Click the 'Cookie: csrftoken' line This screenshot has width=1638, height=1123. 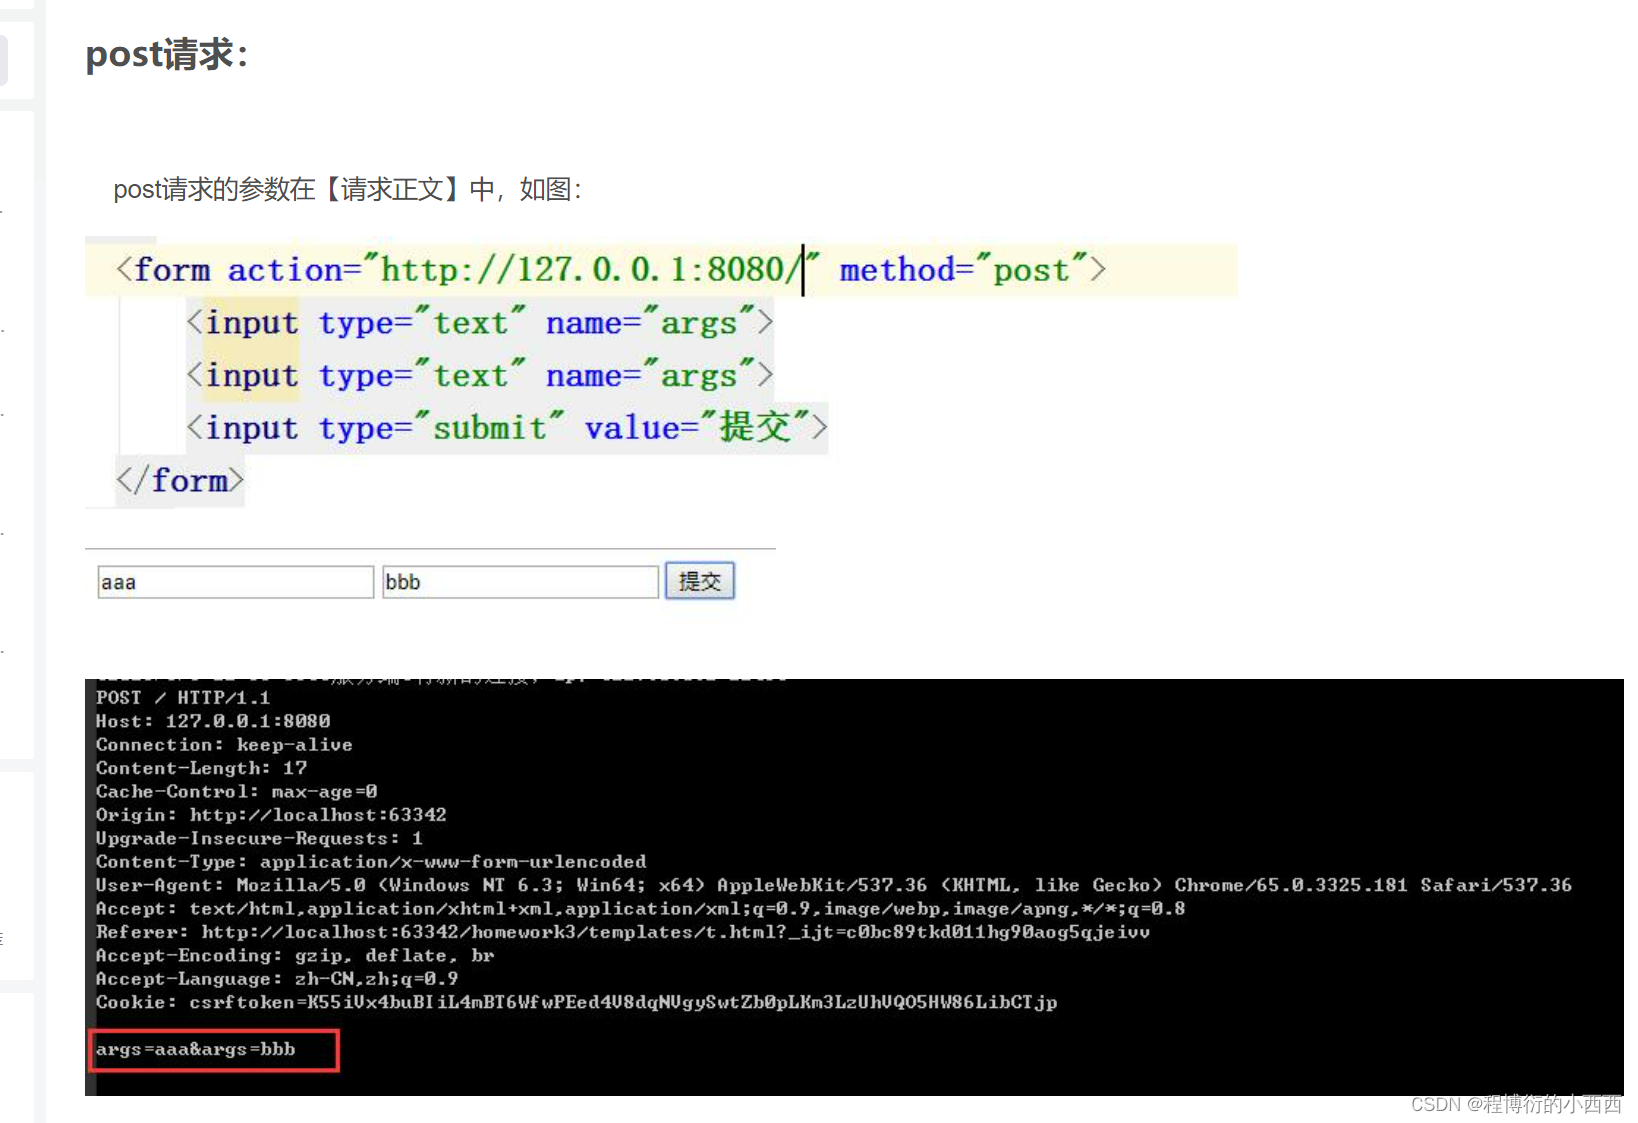(x=576, y=1002)
